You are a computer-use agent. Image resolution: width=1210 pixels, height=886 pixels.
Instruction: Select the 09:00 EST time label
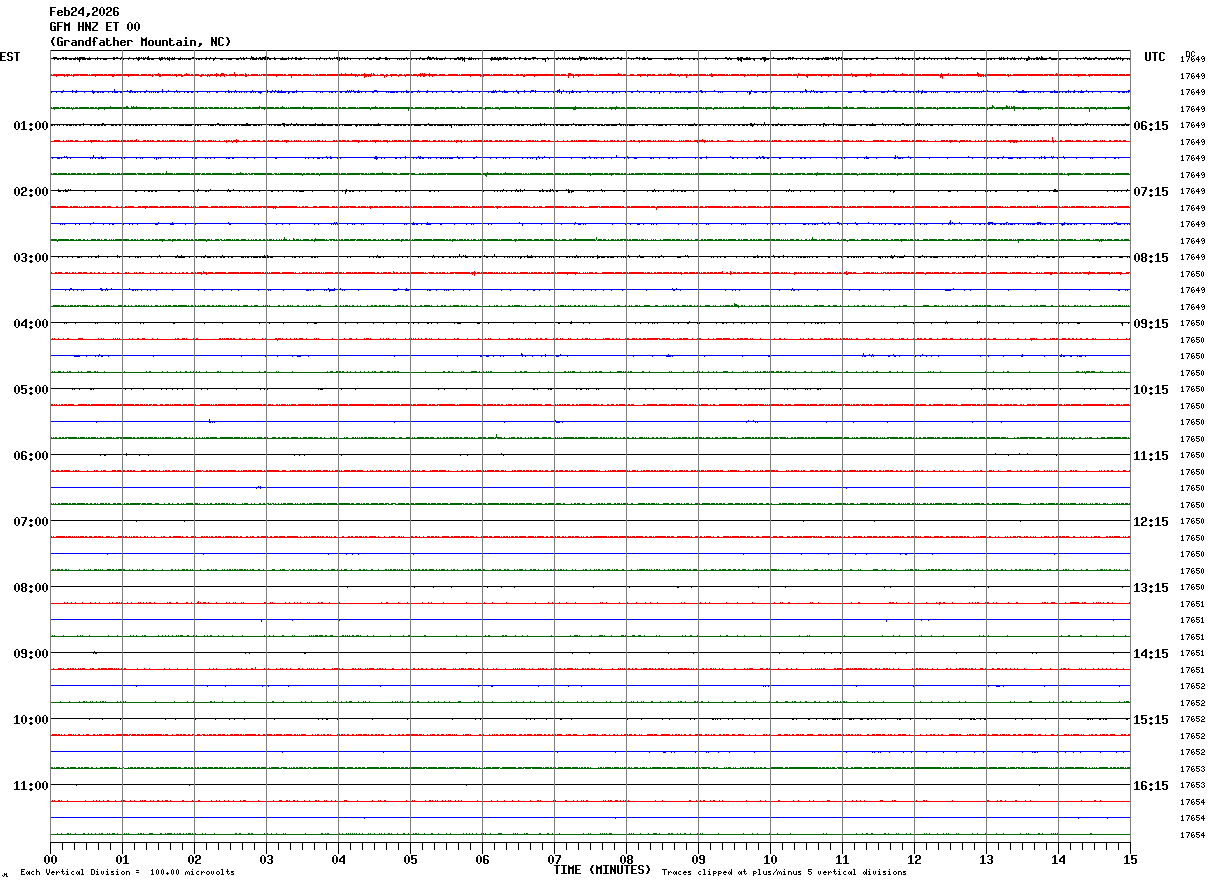(x=31, y=653)
